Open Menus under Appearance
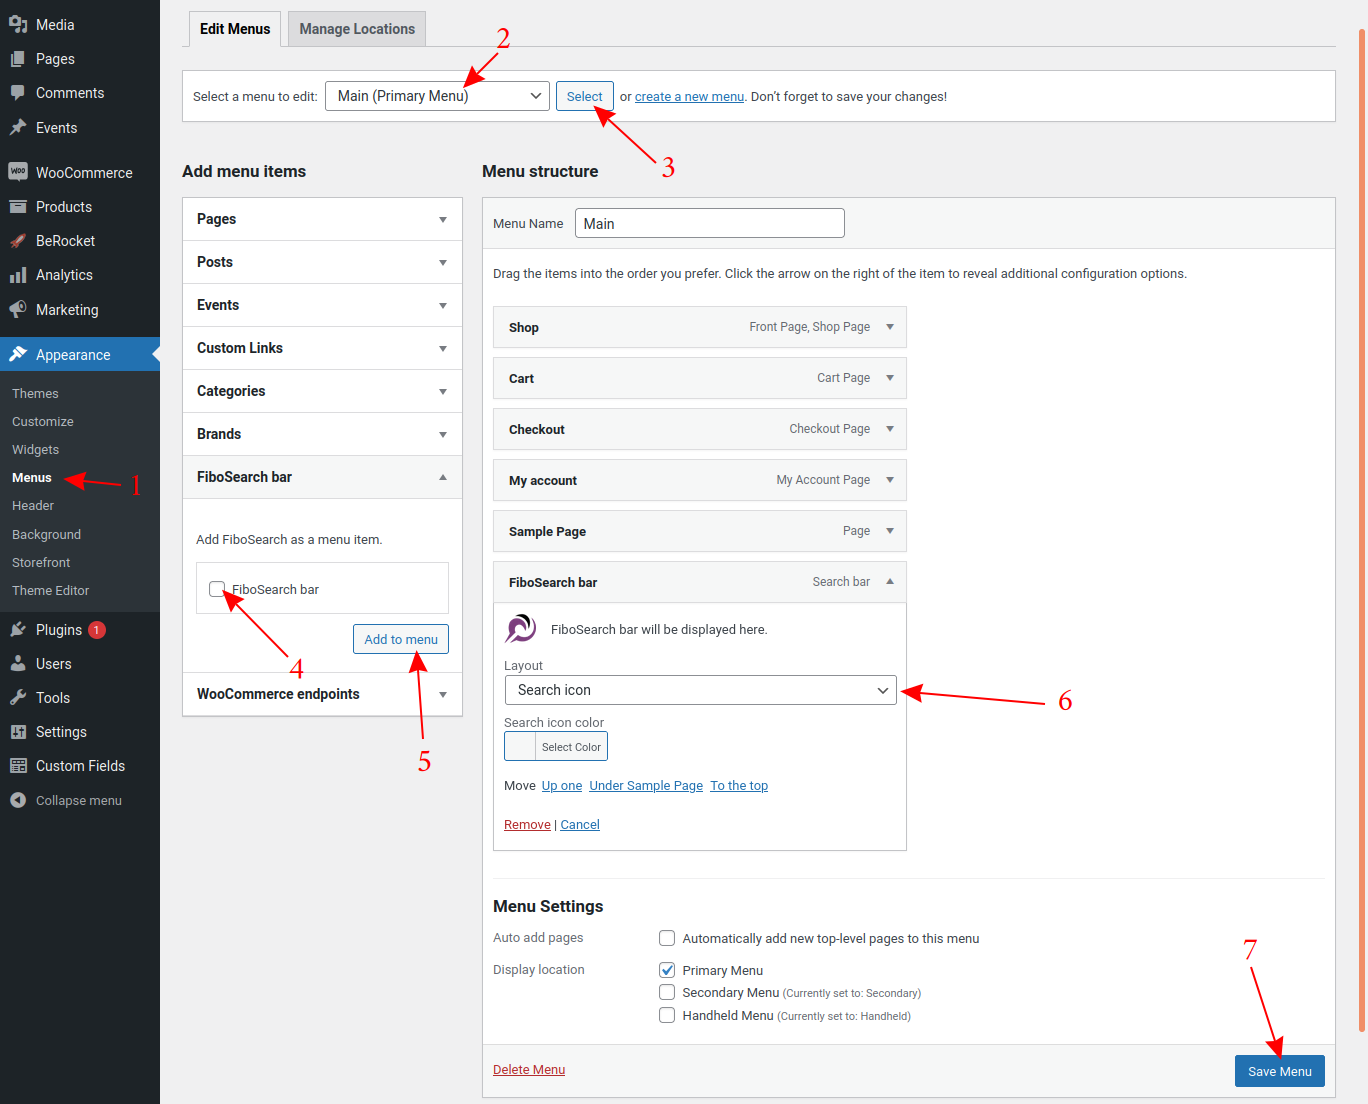 29,477
